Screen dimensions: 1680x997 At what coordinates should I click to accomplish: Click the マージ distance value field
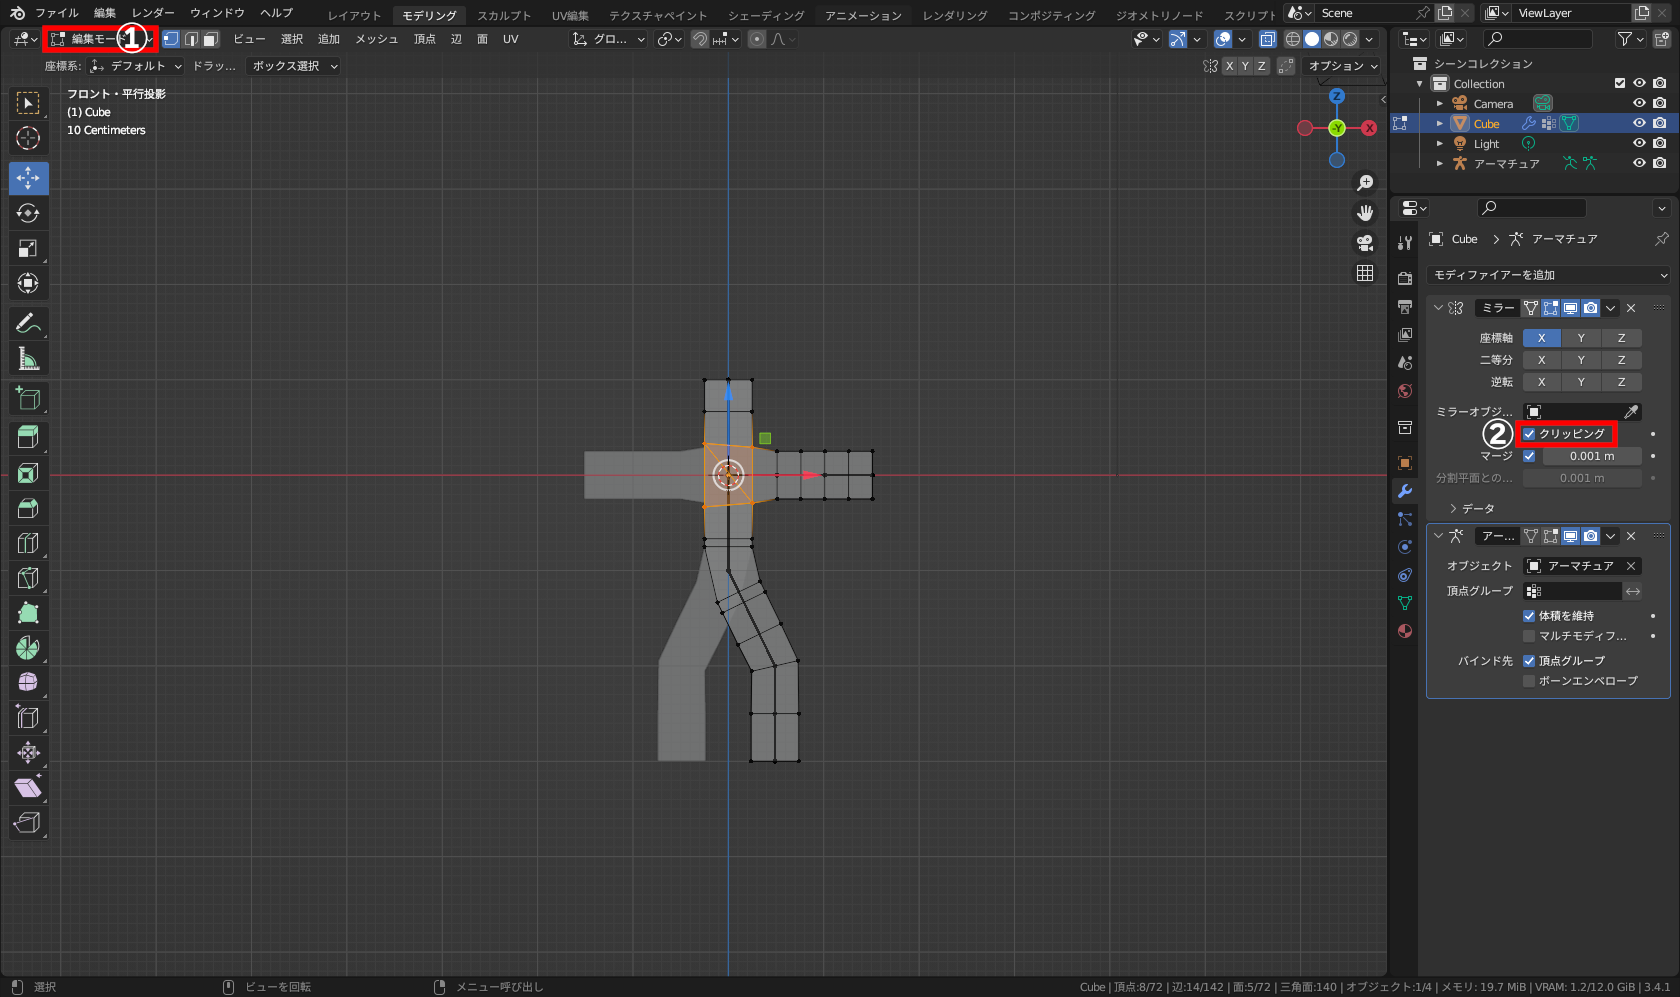pyautogui.click(x=1591, y=456)
